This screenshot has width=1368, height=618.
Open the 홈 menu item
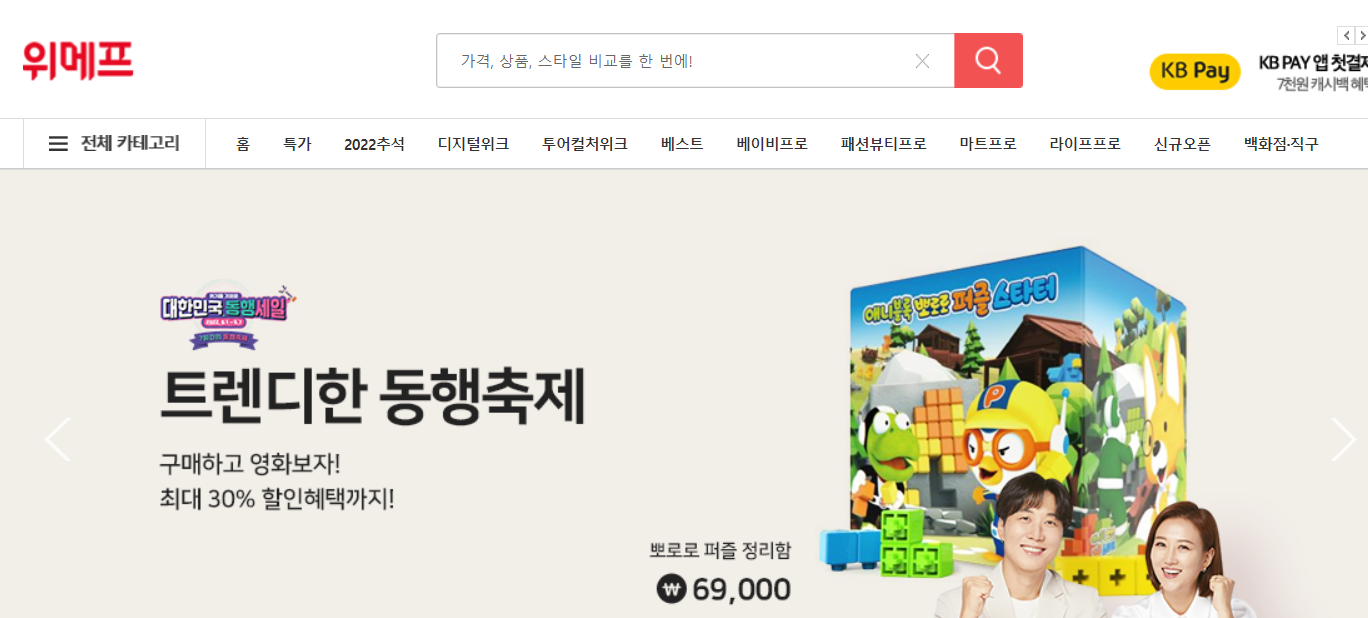tap(243, 144)
